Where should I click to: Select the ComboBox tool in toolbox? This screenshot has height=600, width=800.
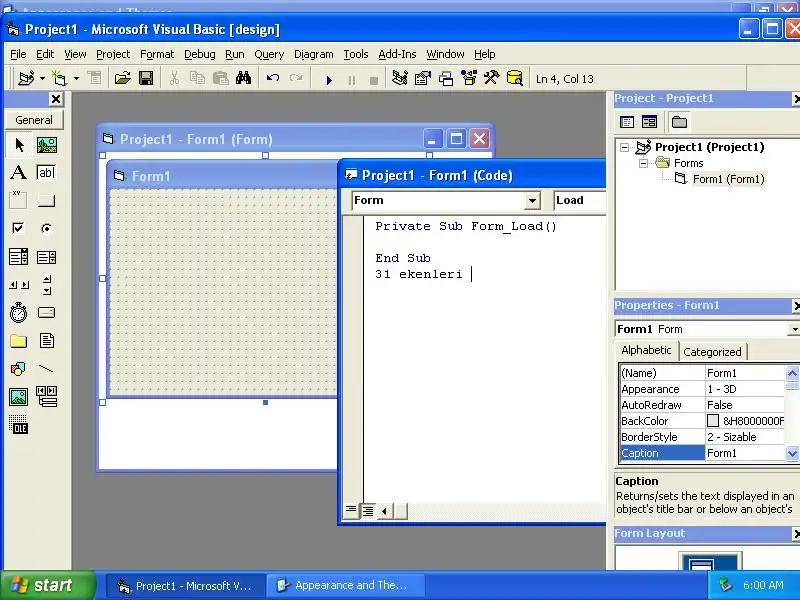tap(19, 257)
